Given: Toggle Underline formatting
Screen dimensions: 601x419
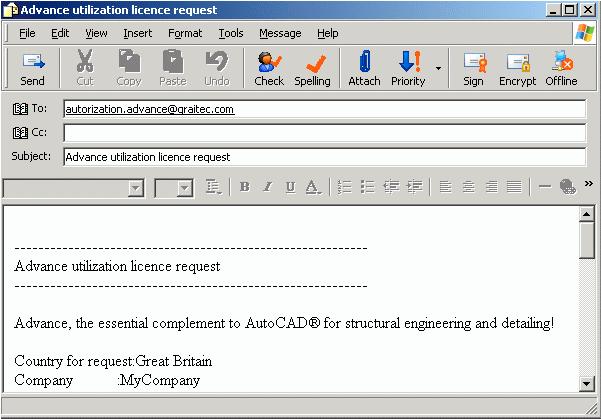Looking at the screenshot, I should click(291, 187).
